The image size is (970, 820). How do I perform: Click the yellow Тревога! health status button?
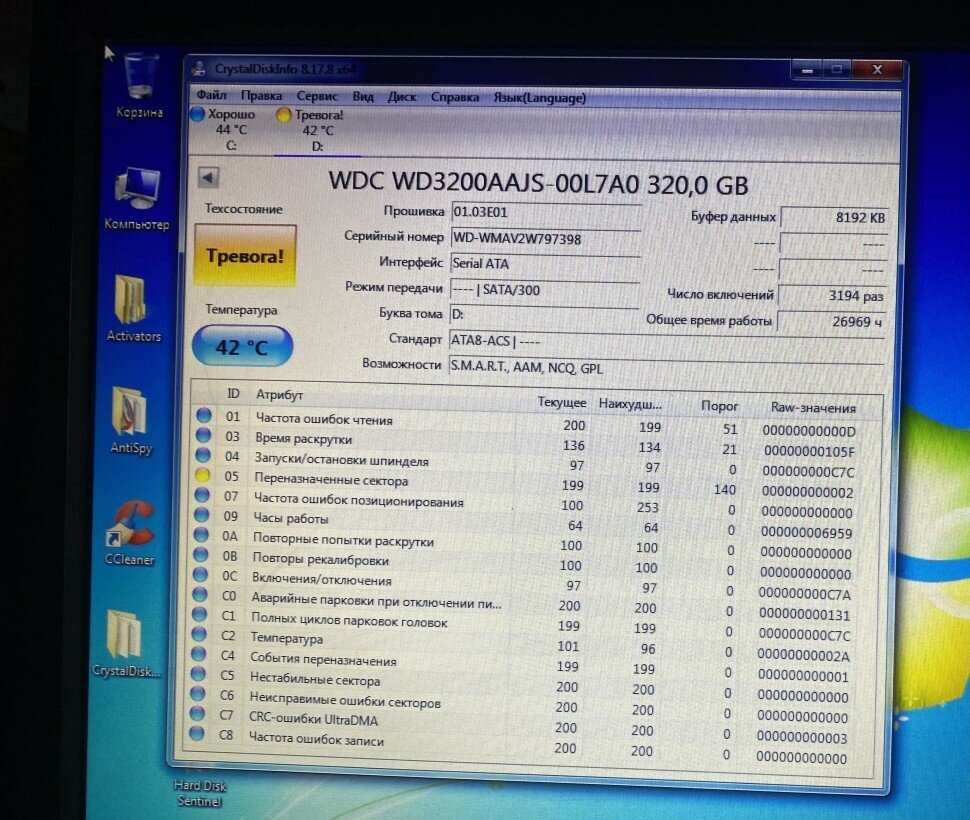coord(245,255)
